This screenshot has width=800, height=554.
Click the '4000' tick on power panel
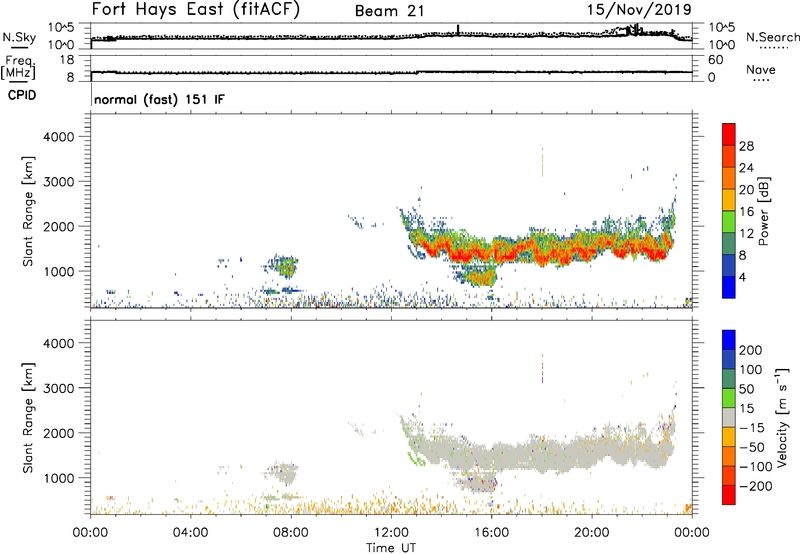pyautogui.click(x=58, y=137)
